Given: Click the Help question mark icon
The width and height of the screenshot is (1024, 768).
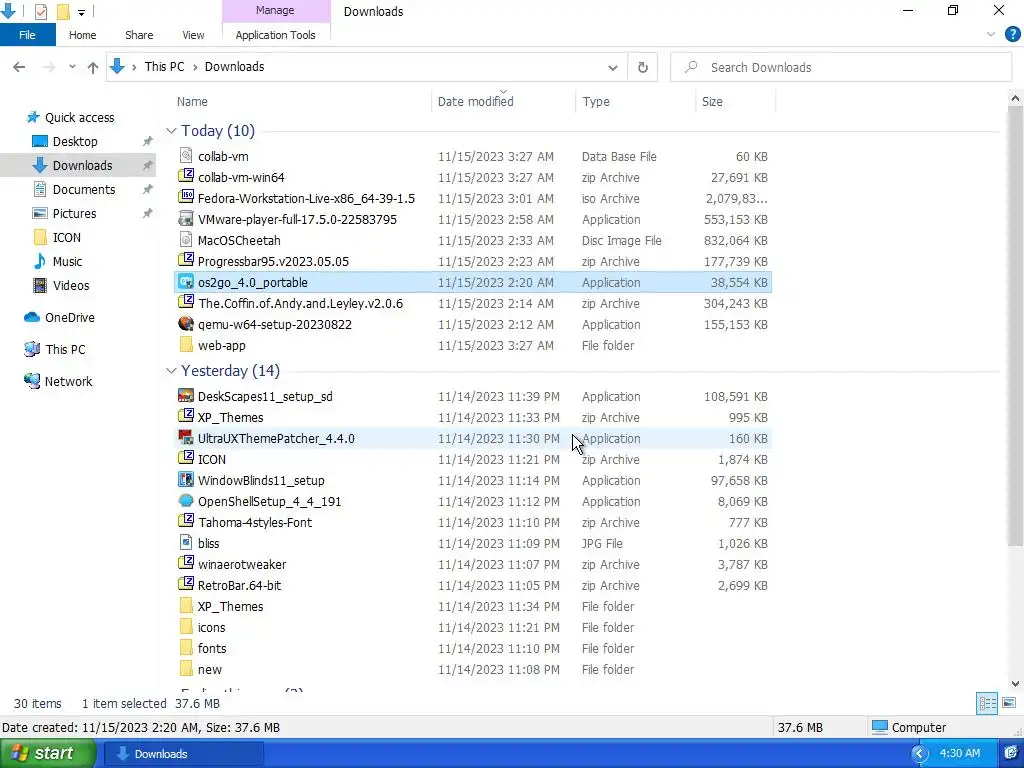Looking at the screenshot, I should pos(1012,35).
